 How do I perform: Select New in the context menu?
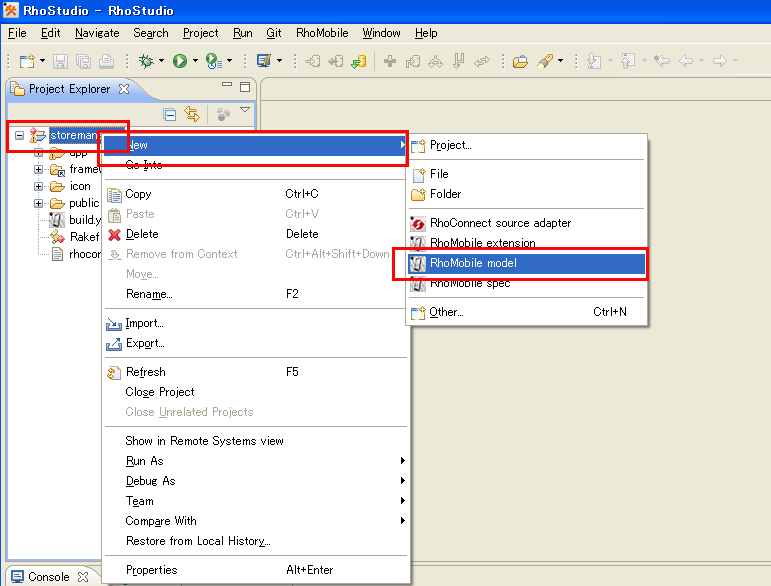pos(256,145)
